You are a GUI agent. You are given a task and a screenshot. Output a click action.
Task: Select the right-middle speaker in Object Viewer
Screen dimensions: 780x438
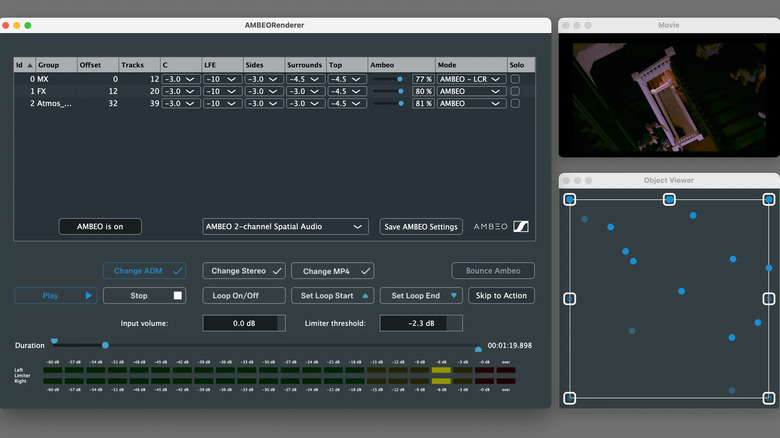[769, 298]
